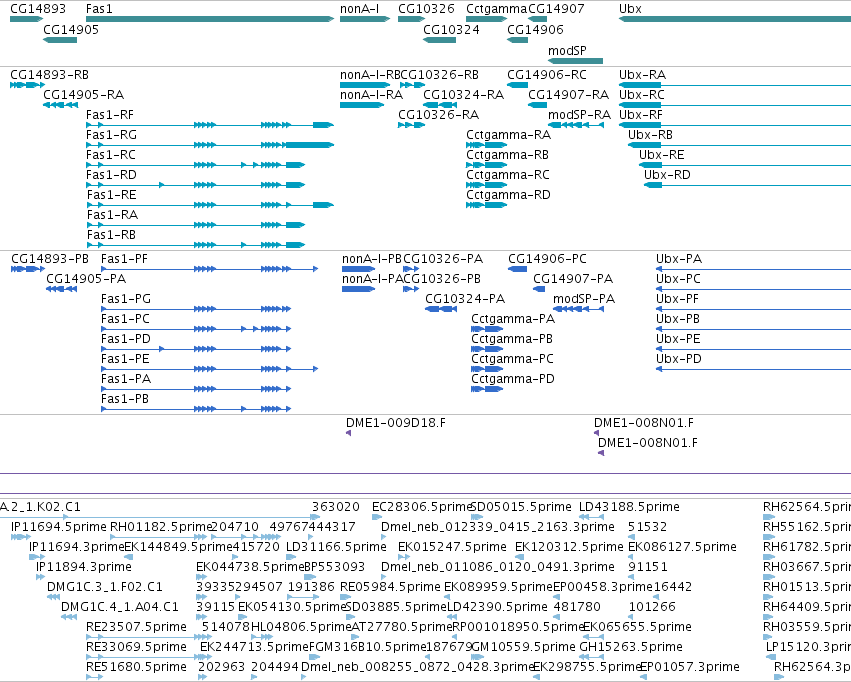Click the 363020 EST label

click(x=336, y=507)
